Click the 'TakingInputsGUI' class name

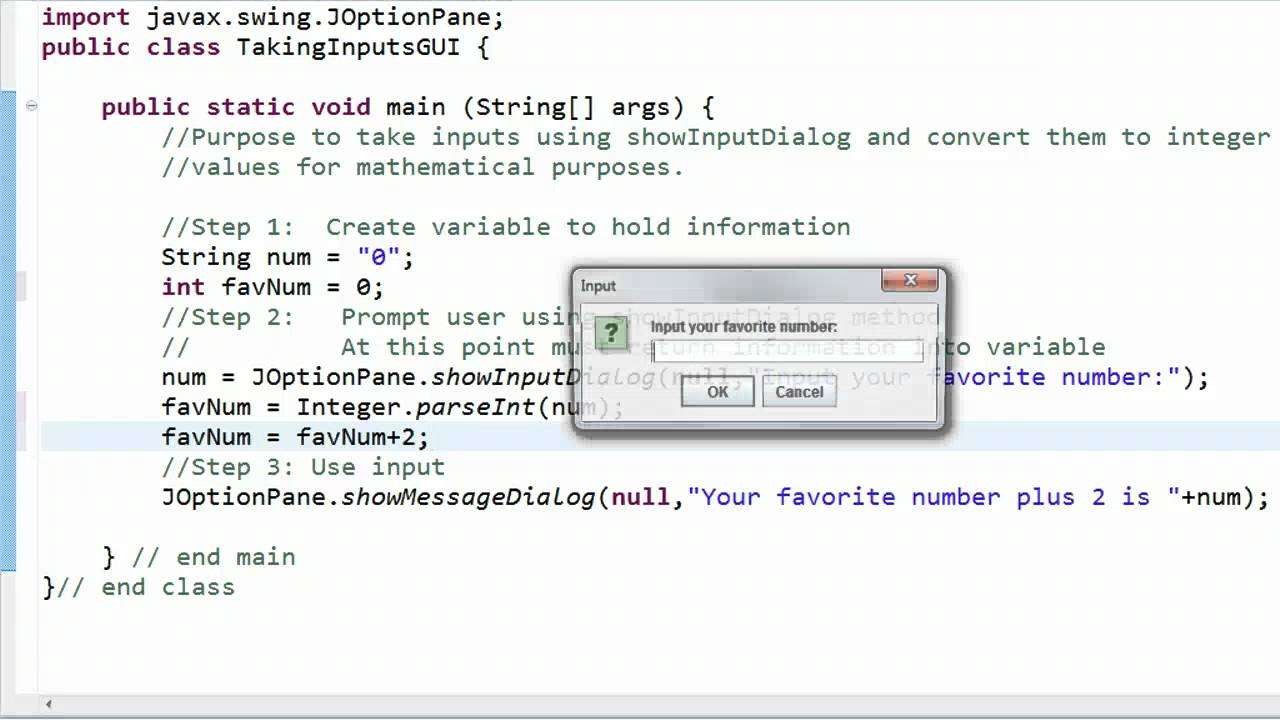[x=348, y=47]
